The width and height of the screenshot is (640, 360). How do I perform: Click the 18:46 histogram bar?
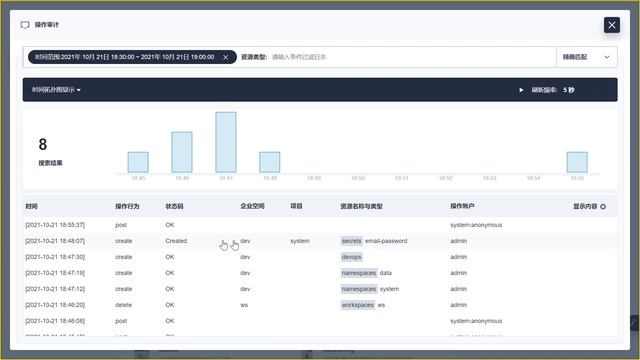pos(182,152)
